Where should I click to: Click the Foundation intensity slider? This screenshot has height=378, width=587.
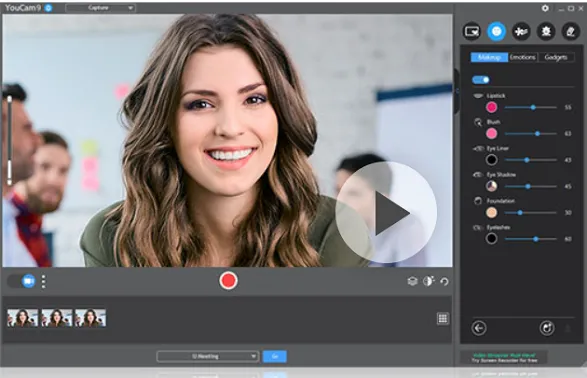(530, 213)
